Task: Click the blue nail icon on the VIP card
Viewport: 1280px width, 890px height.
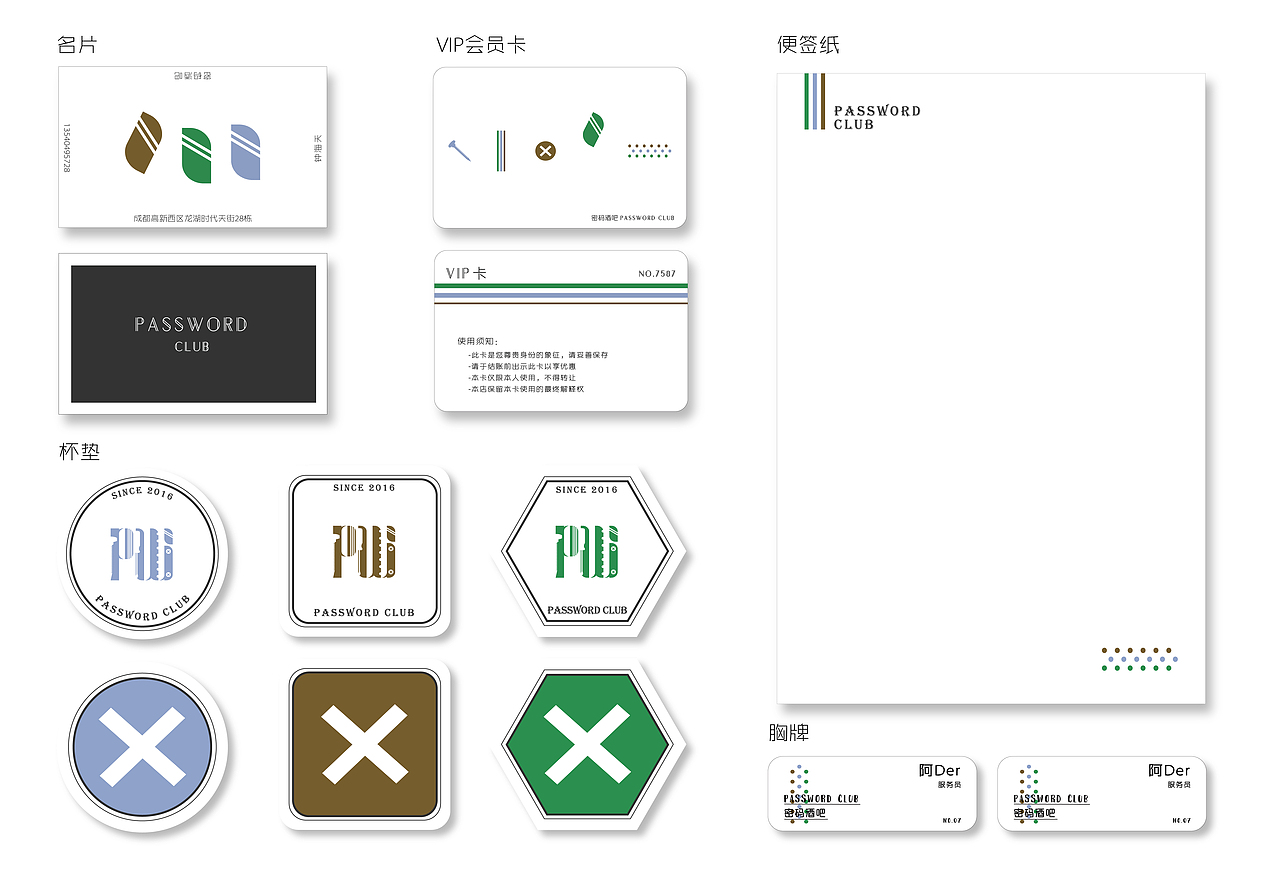Action: pos(459,151)
